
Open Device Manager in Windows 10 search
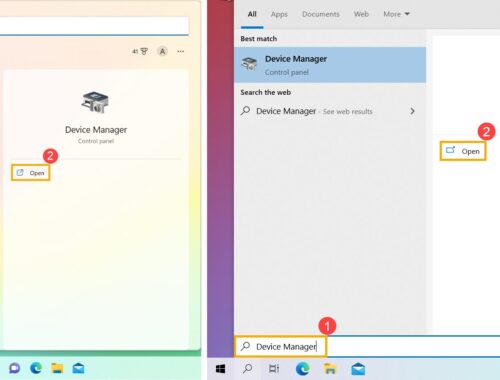tap(463, 151)
